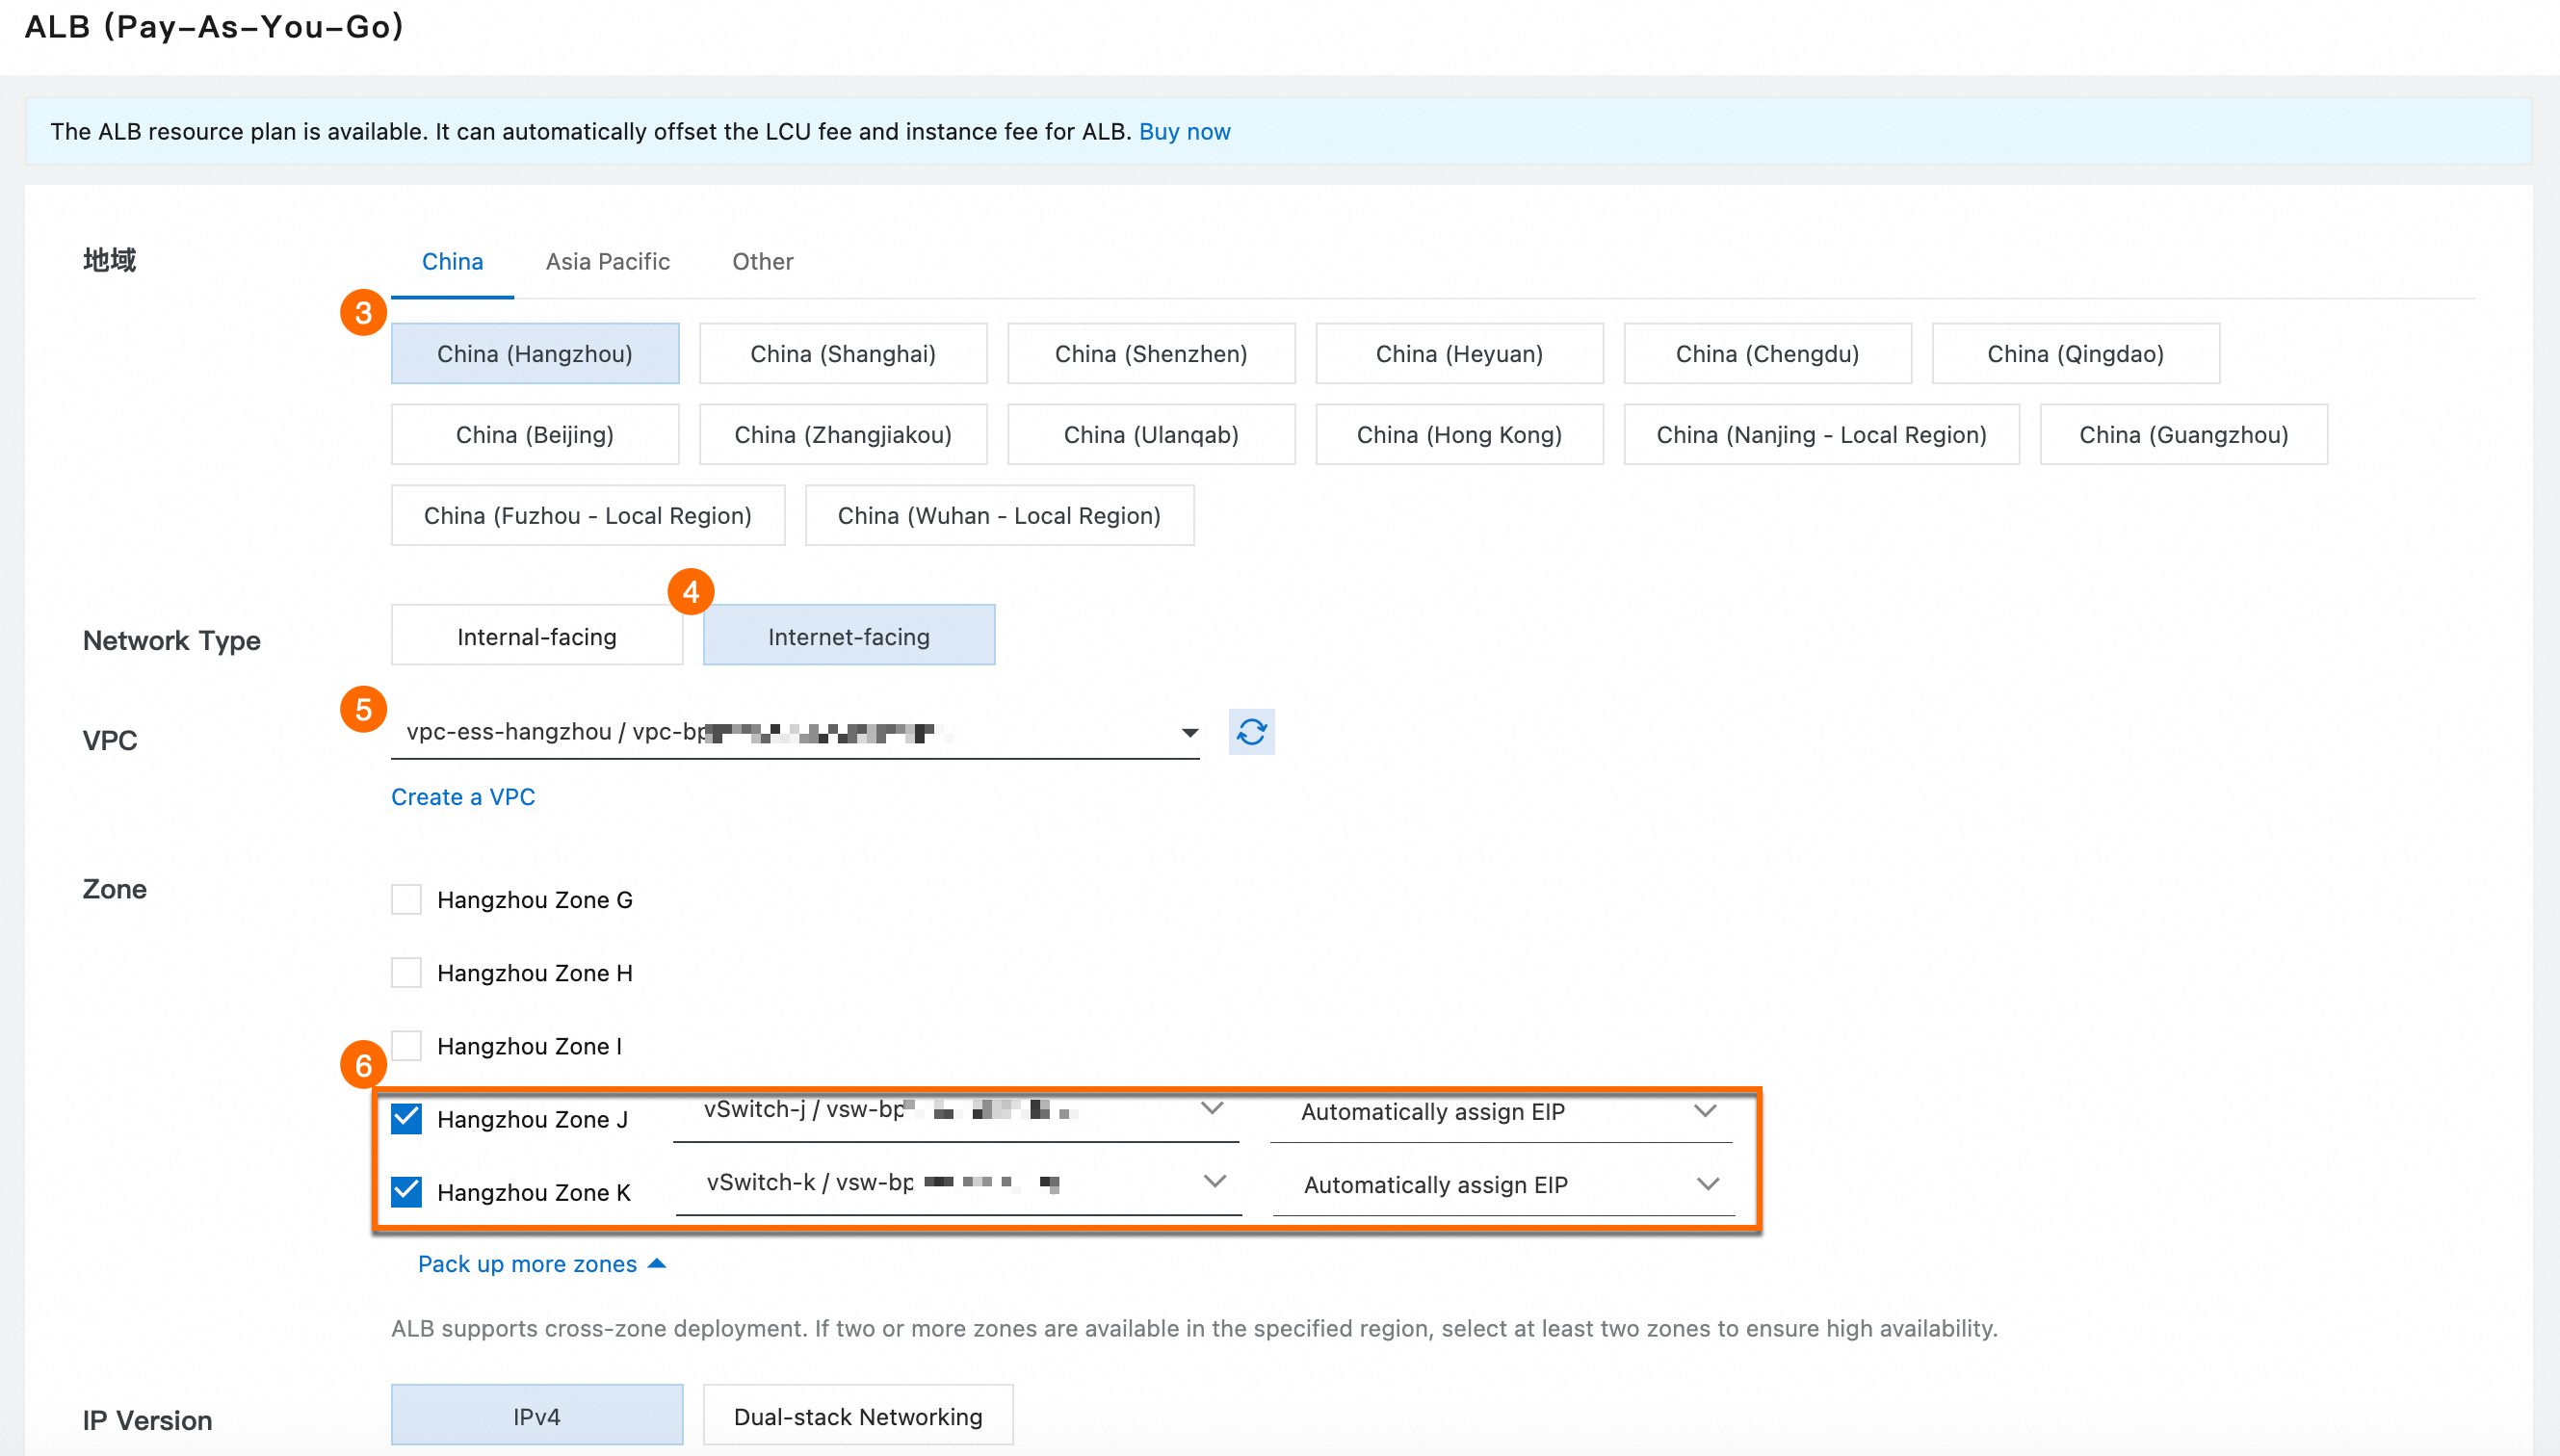The height and width of the screenshot is (1456, 2560).
Task: Open the Create a VPC link
Action: click(x=463, y=797)
